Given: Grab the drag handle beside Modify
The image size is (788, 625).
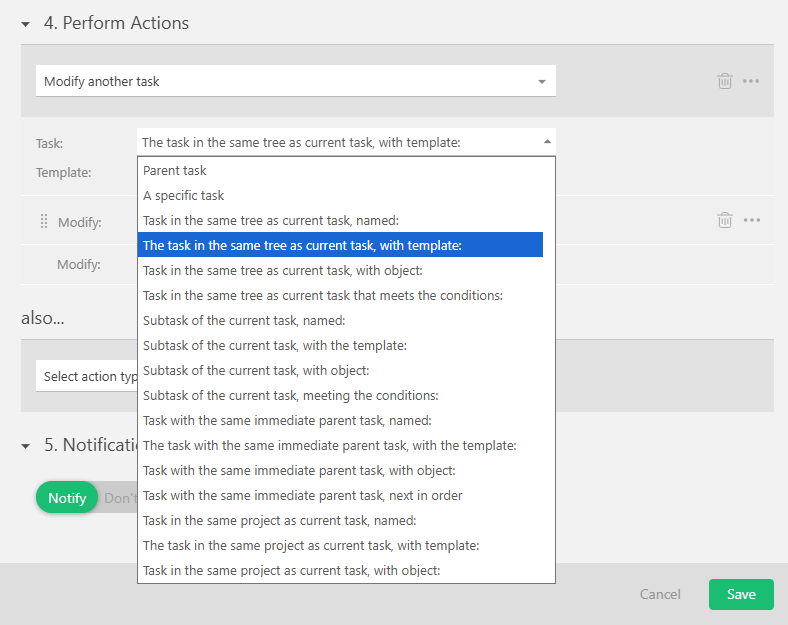Looking at the screenshot, I should (x=44, y=221).
